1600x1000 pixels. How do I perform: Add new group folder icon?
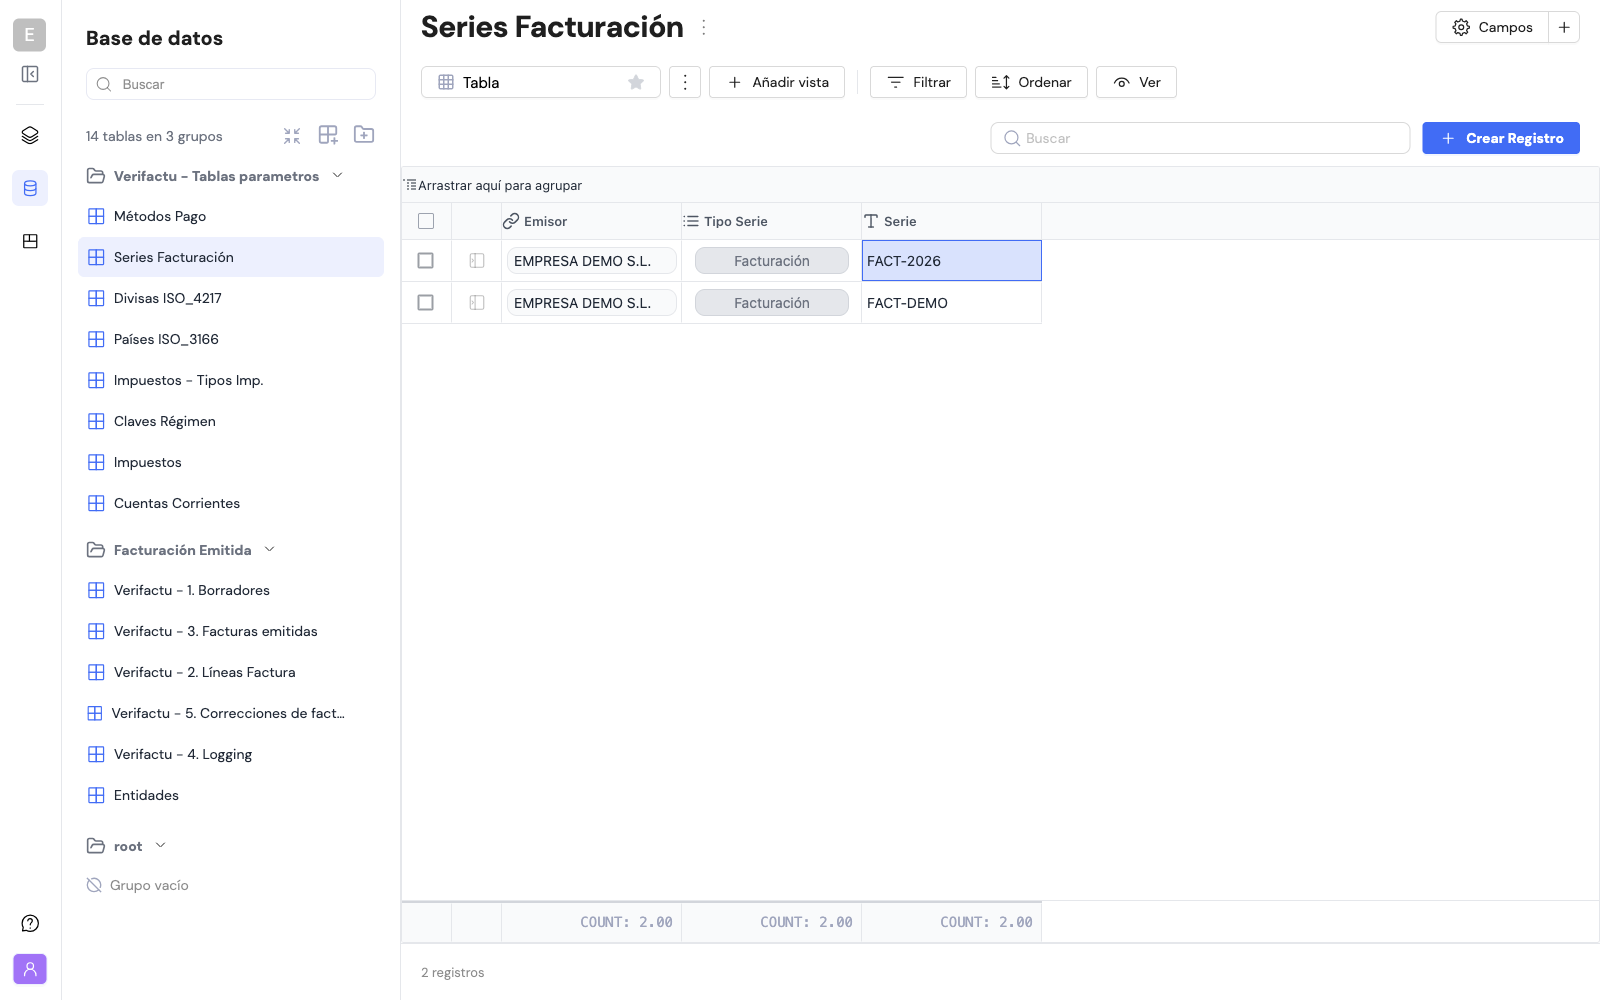click(x=364, y=135)
